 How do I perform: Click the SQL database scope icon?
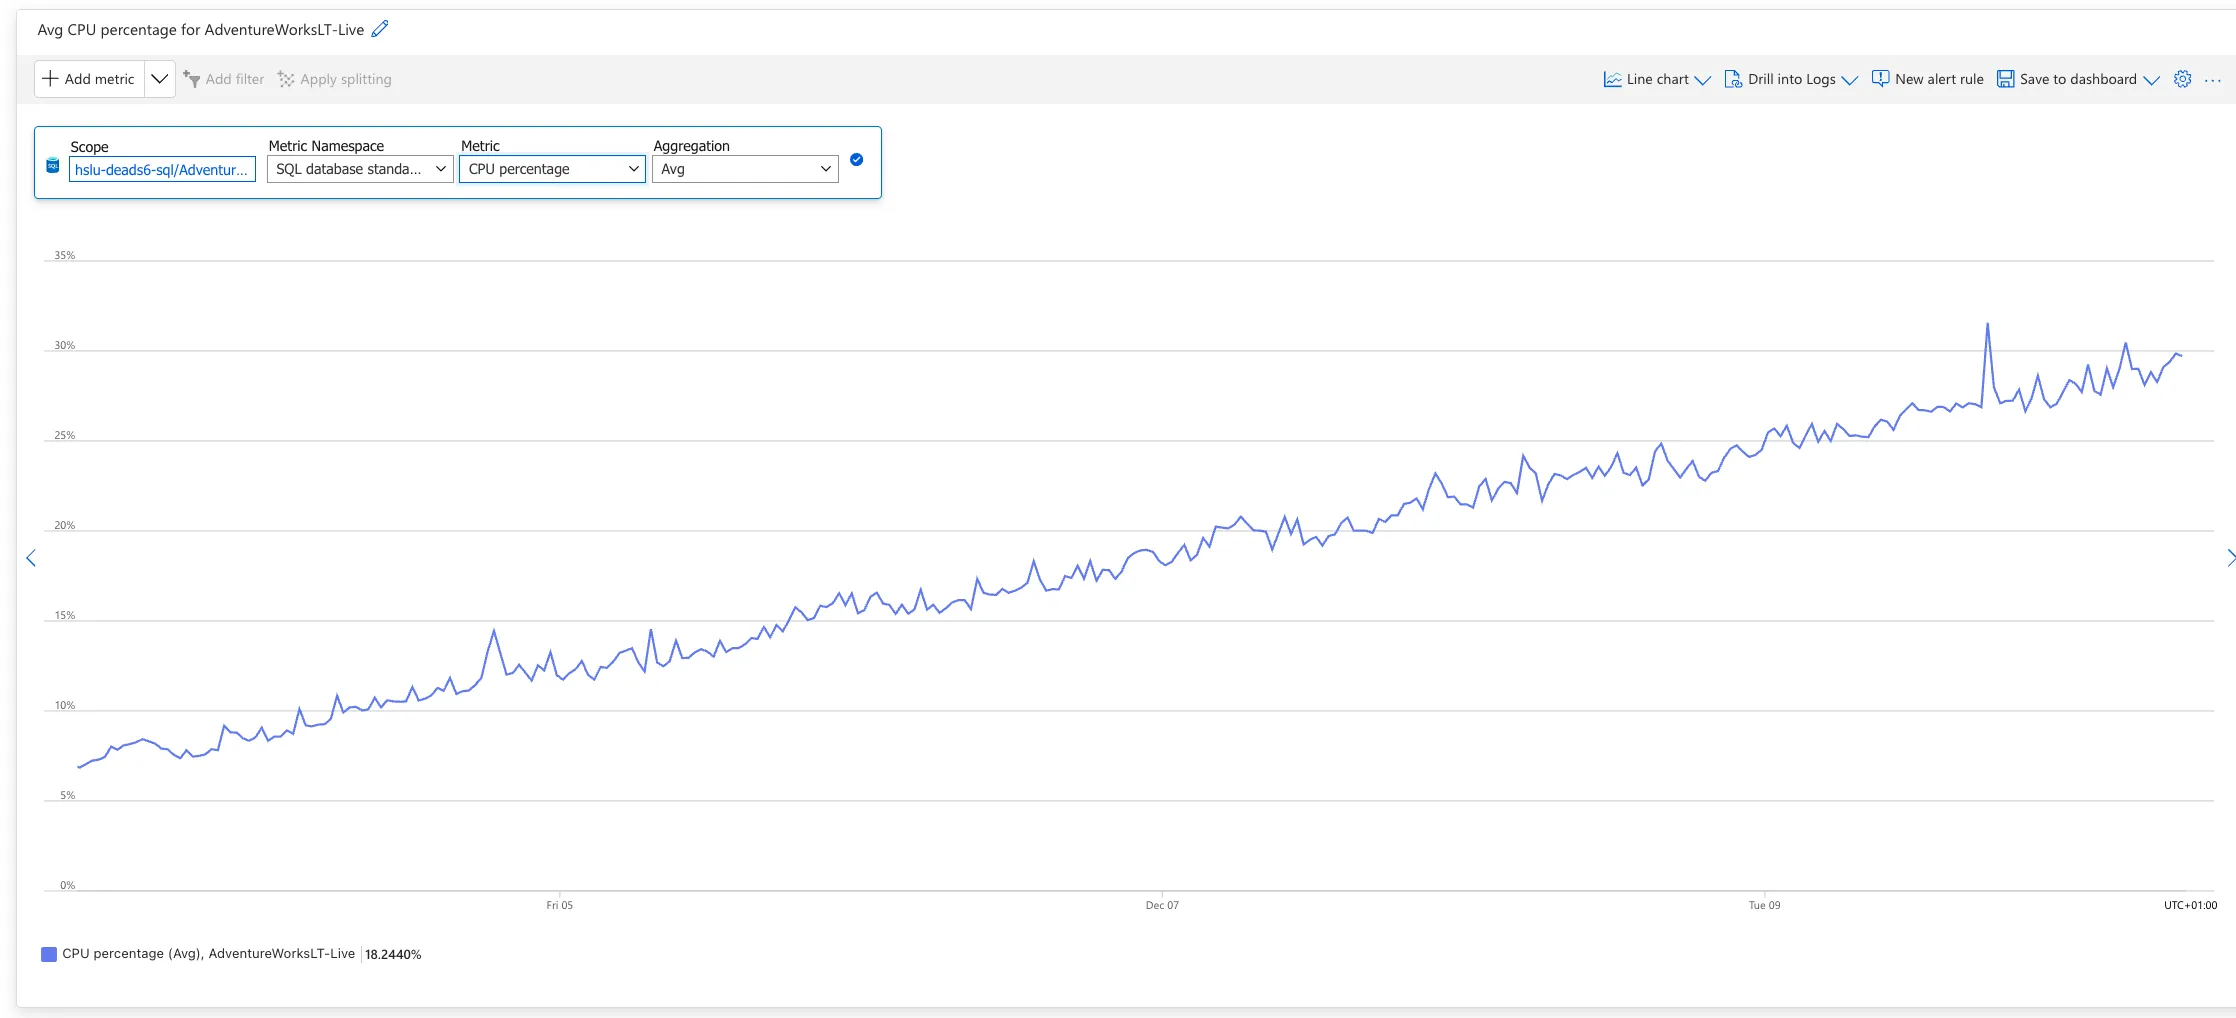click(x=53, y=166)
